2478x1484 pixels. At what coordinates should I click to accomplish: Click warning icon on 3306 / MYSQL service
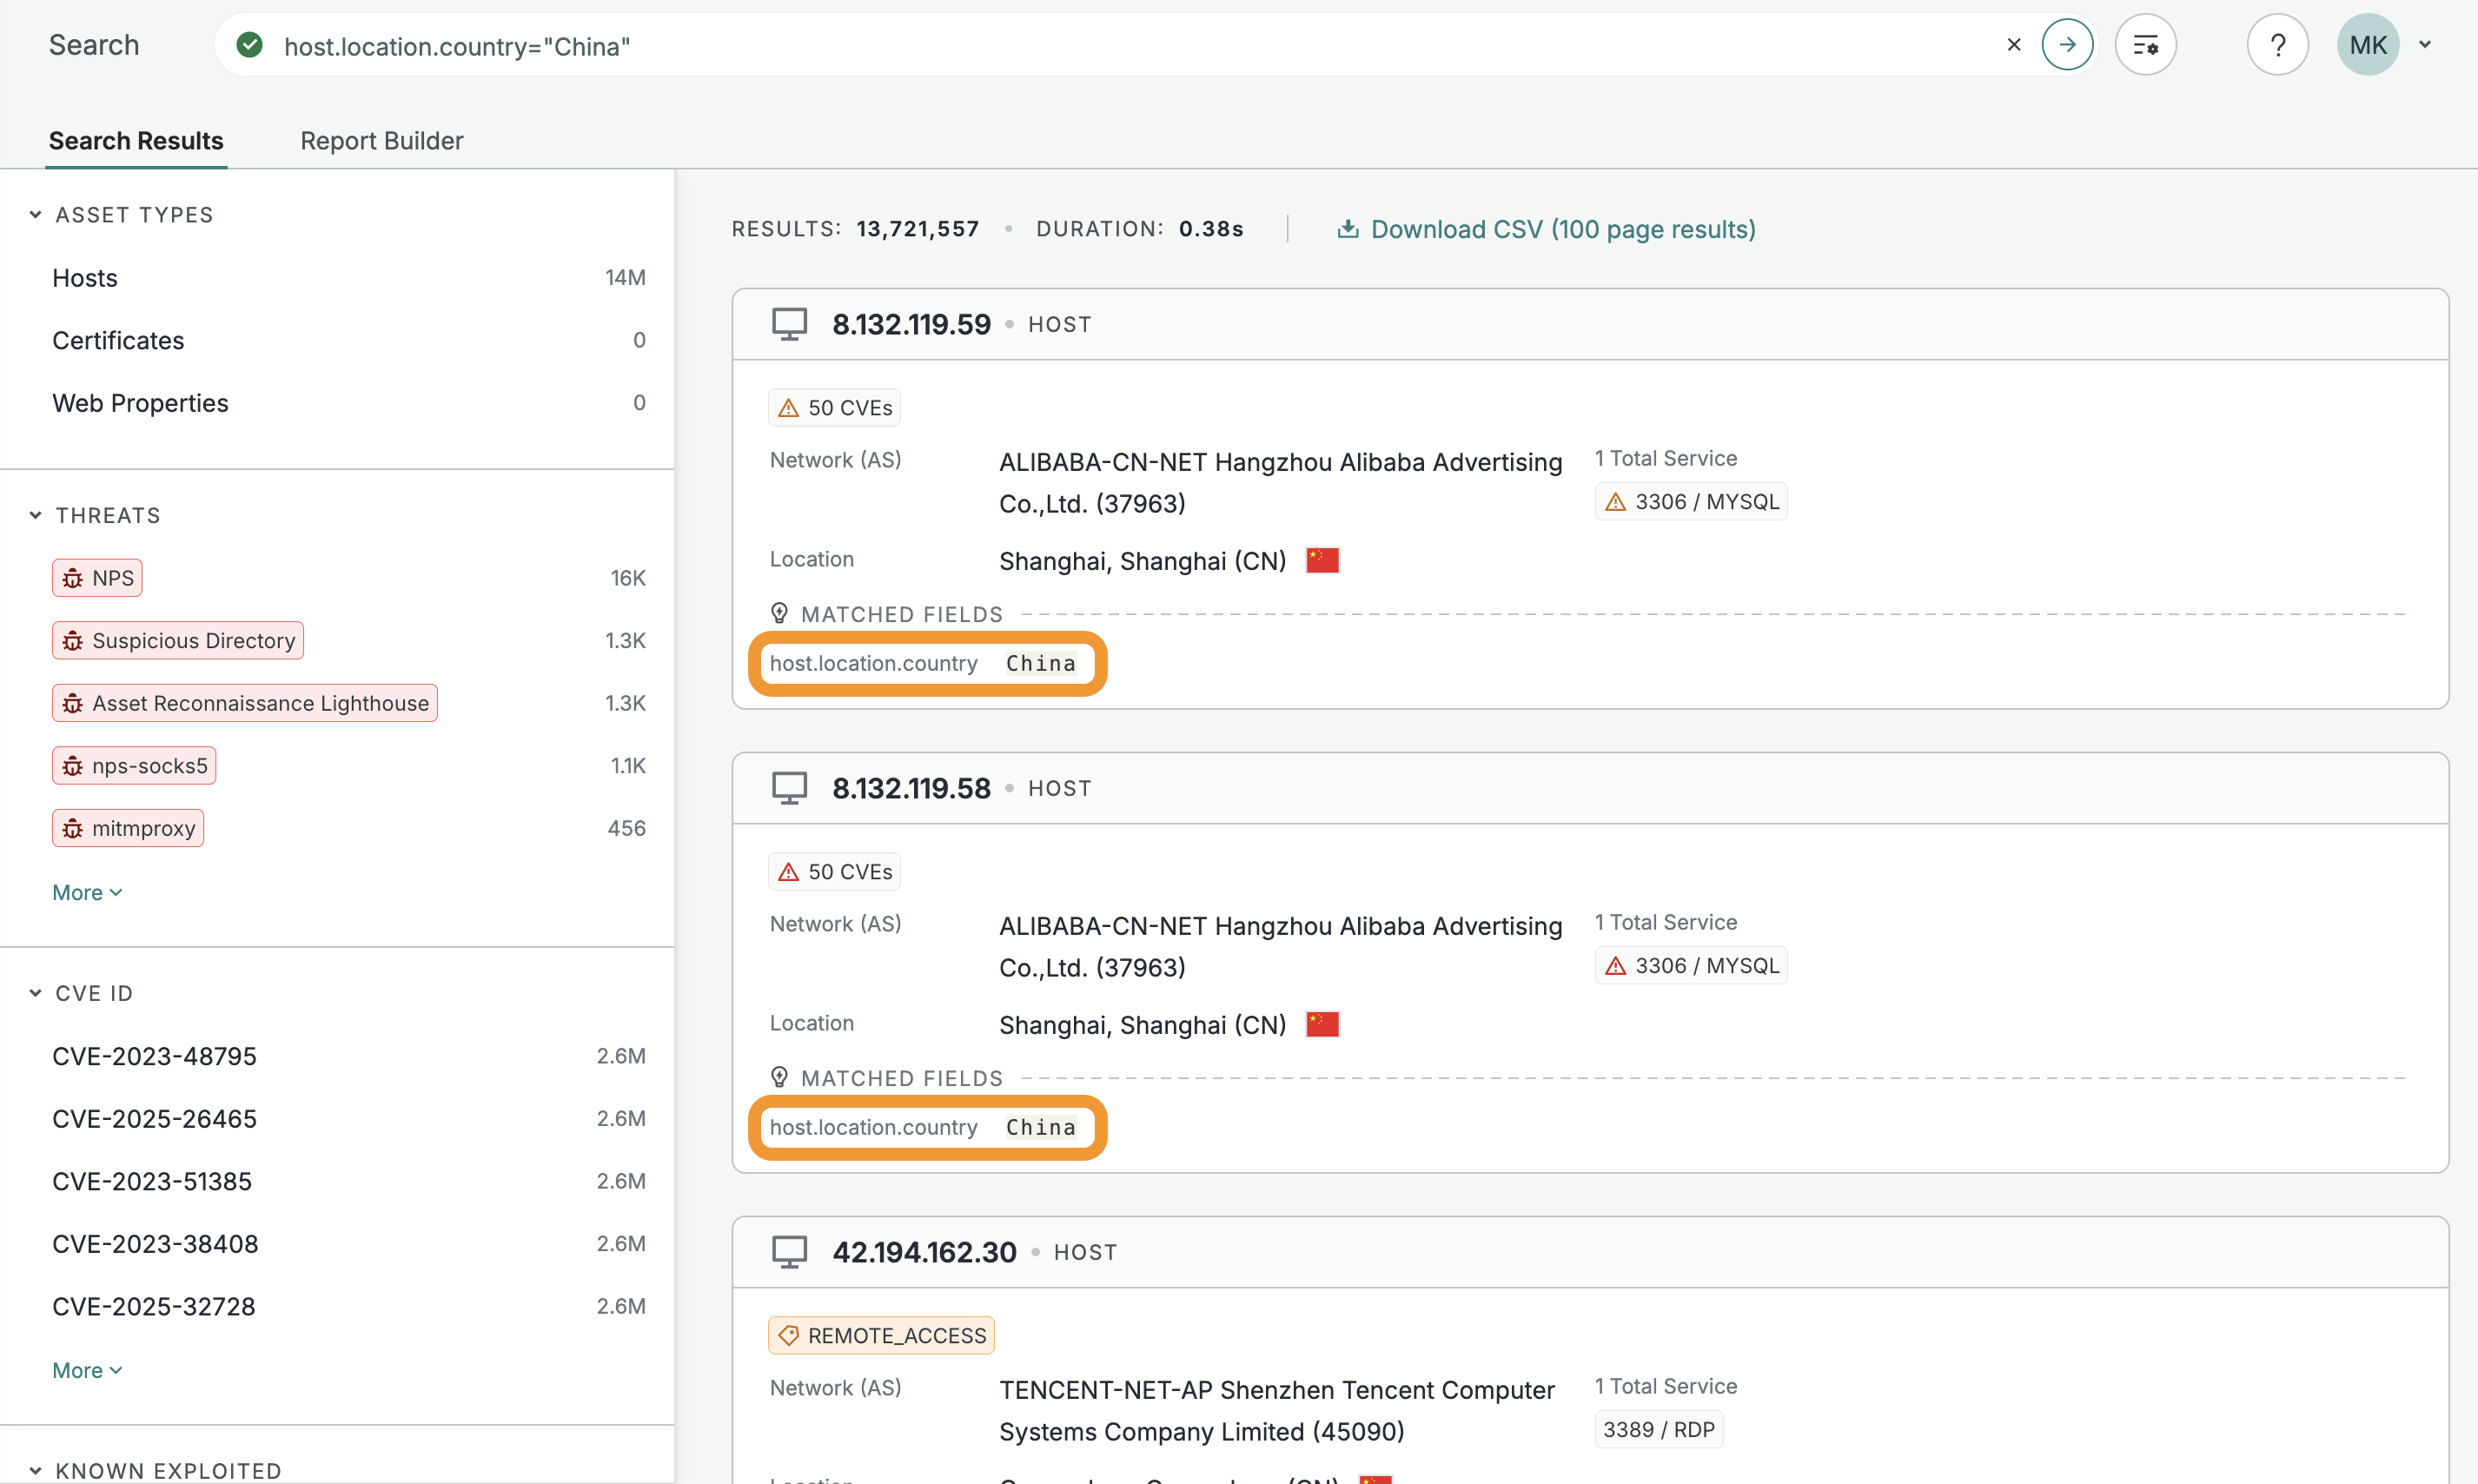pyautogui.click(x=1615, y=502)
